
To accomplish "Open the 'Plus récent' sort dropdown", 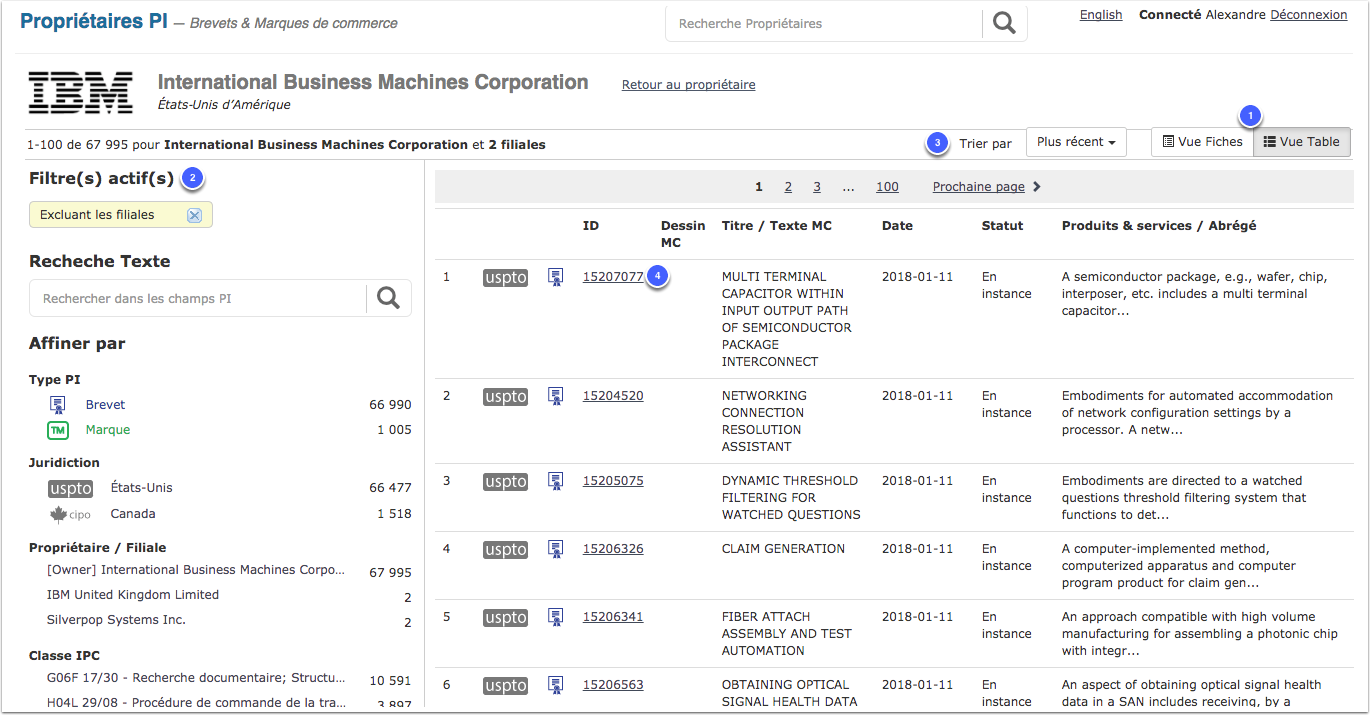I will (1076, 142).
